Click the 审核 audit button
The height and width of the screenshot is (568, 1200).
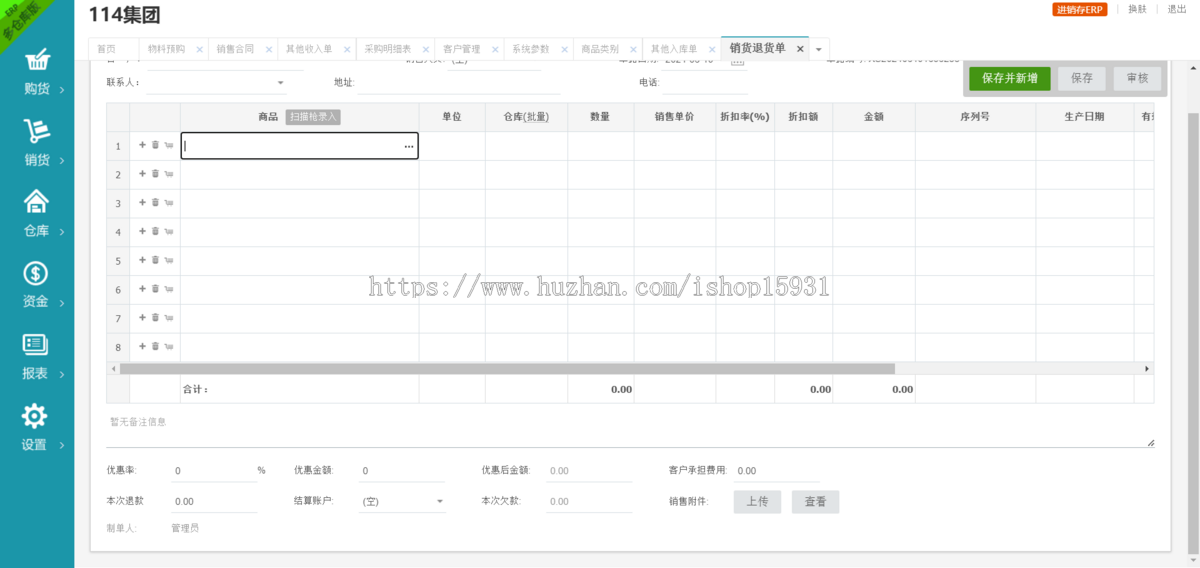click(x=1137, y=78)
